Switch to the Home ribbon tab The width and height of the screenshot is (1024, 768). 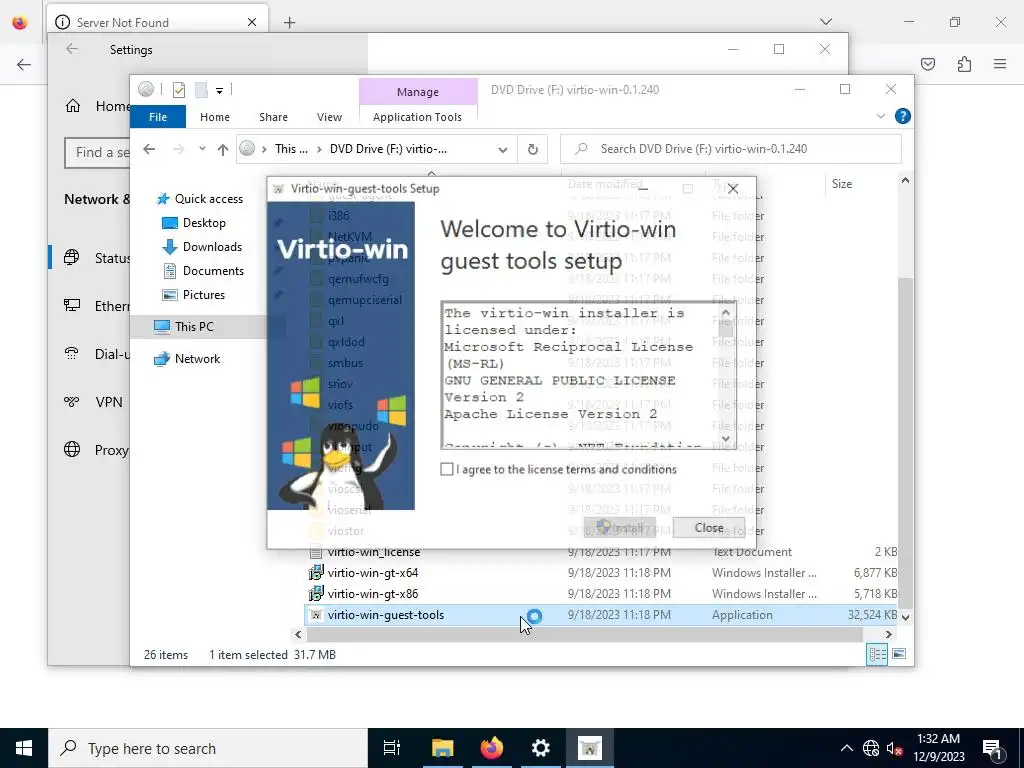(x=215, y=117)
